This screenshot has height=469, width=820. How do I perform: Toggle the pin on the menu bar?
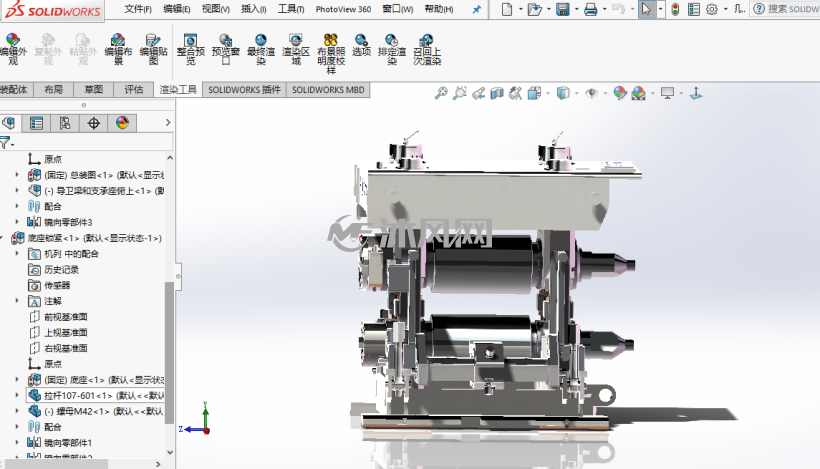pyautogui.click(x=476, y=9)
